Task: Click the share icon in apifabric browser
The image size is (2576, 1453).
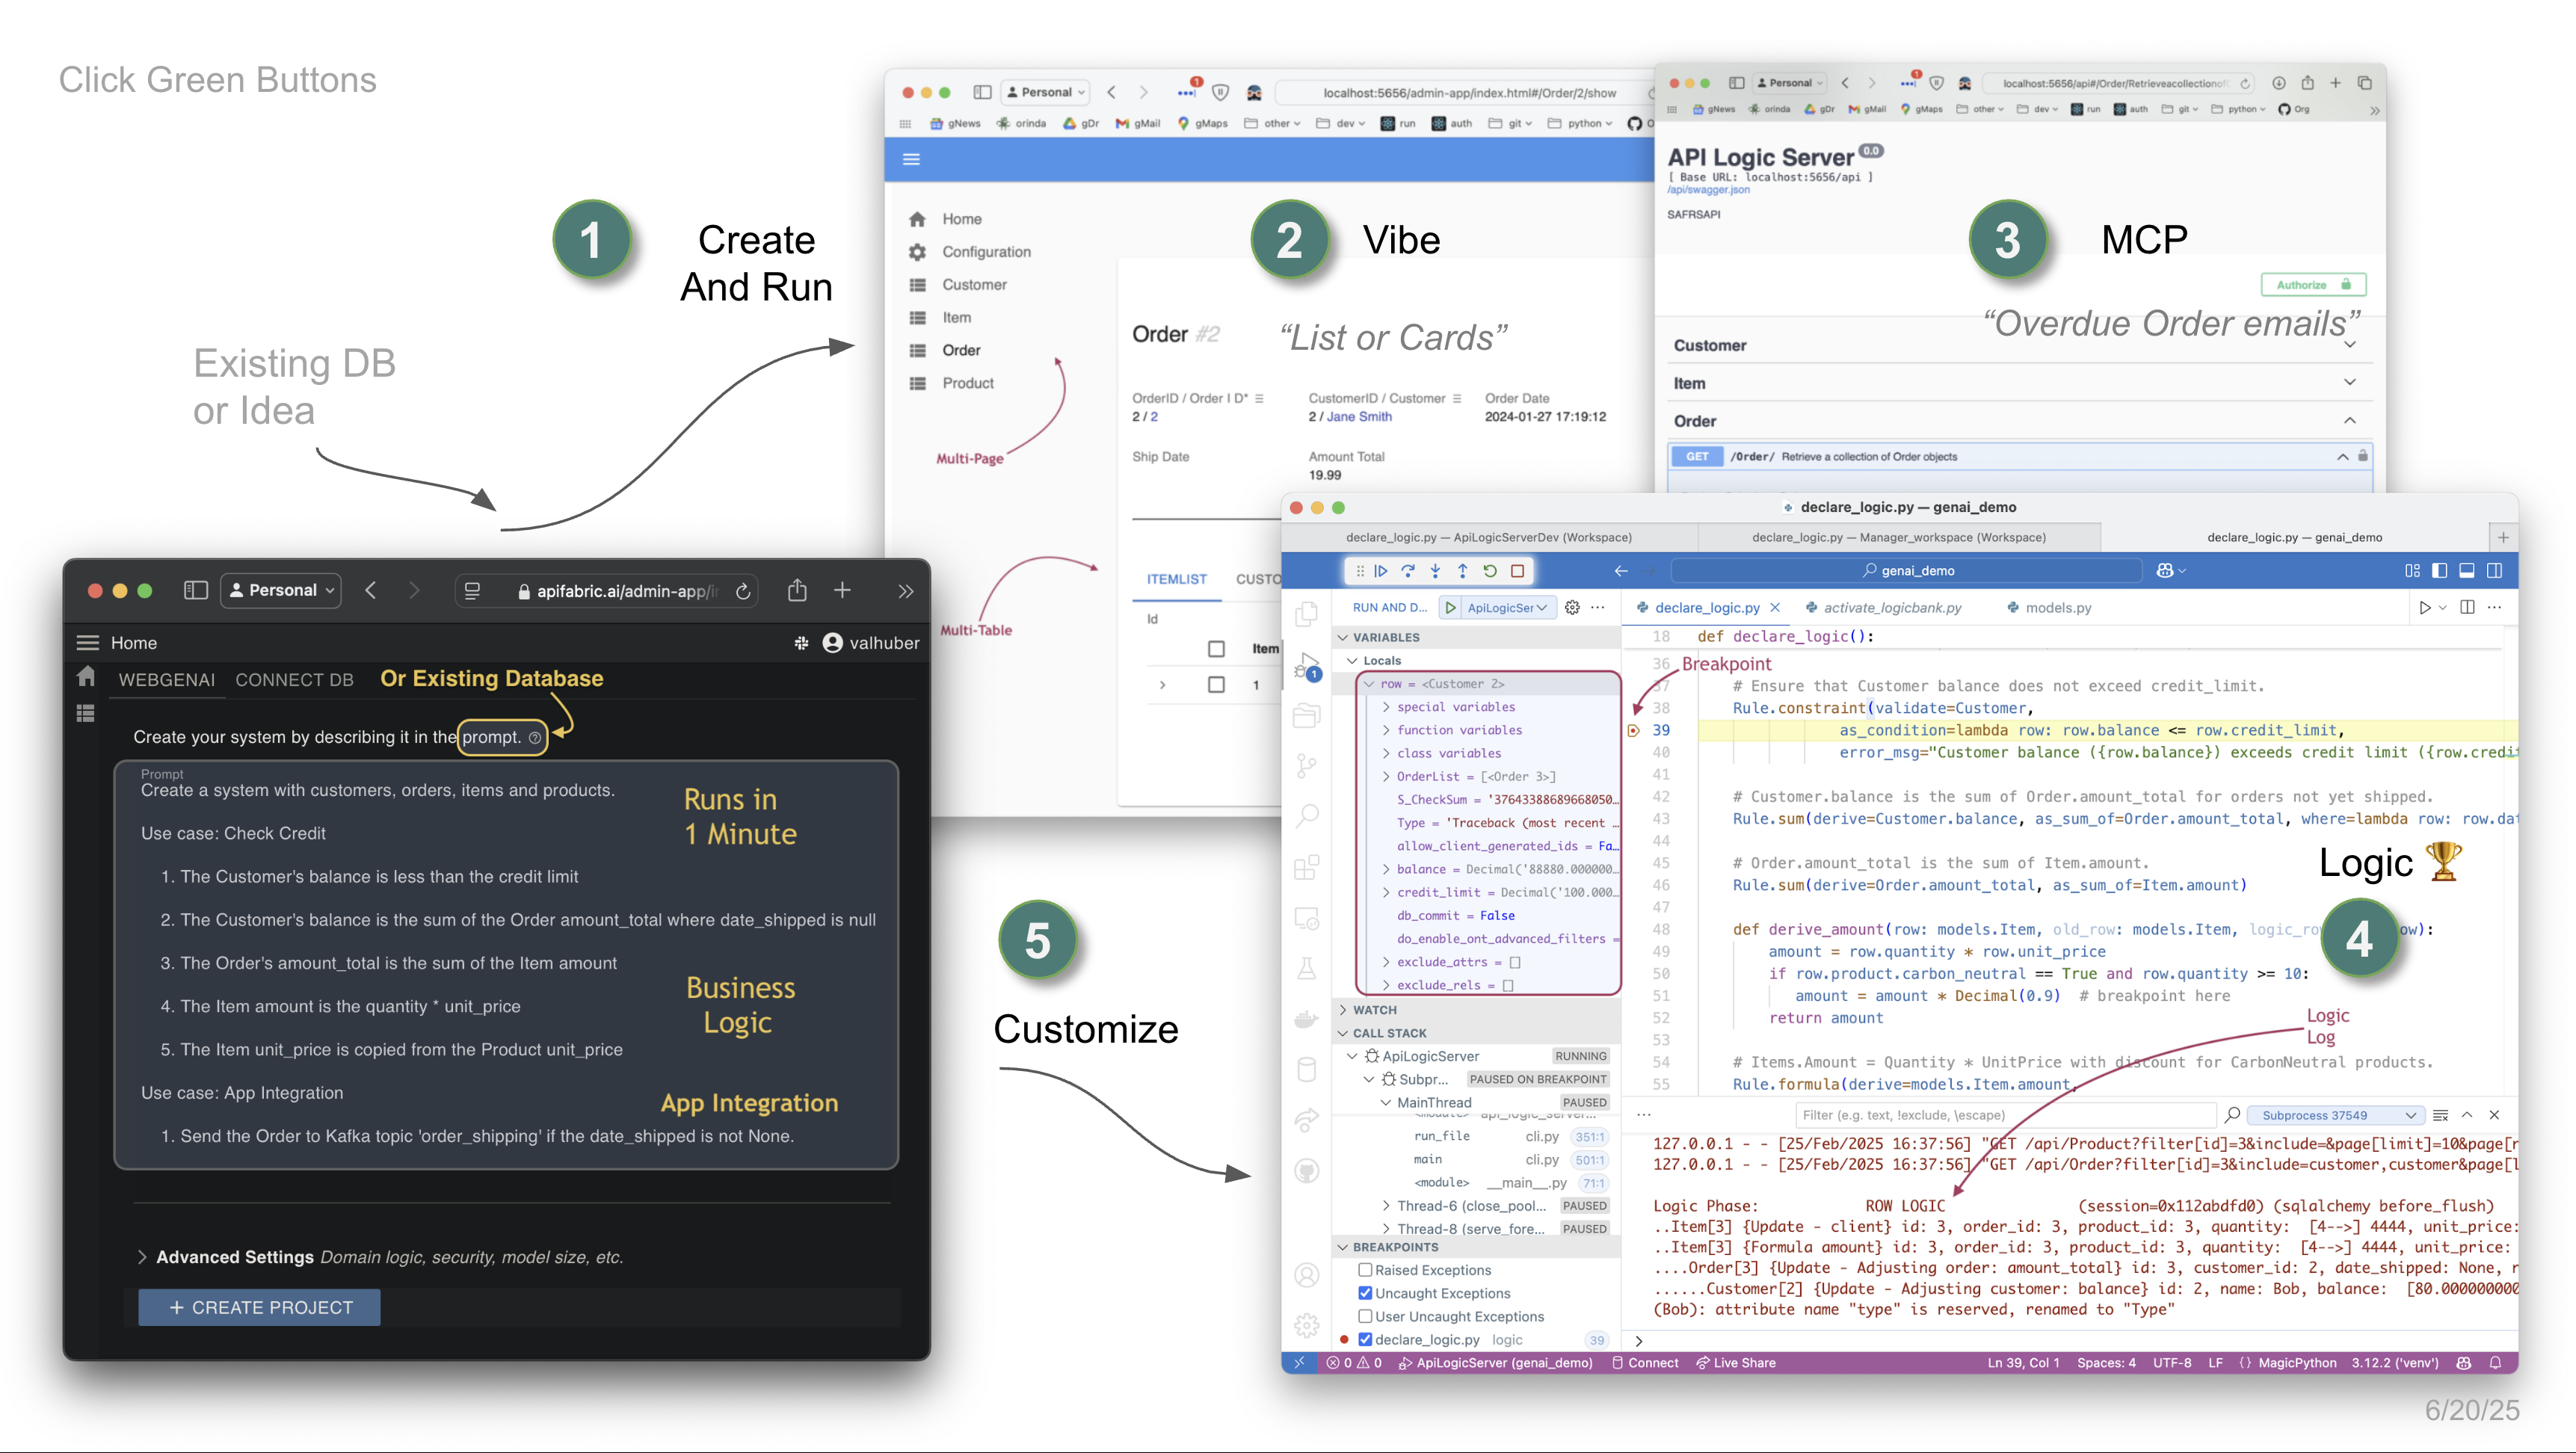Action: tap(797, 591)
